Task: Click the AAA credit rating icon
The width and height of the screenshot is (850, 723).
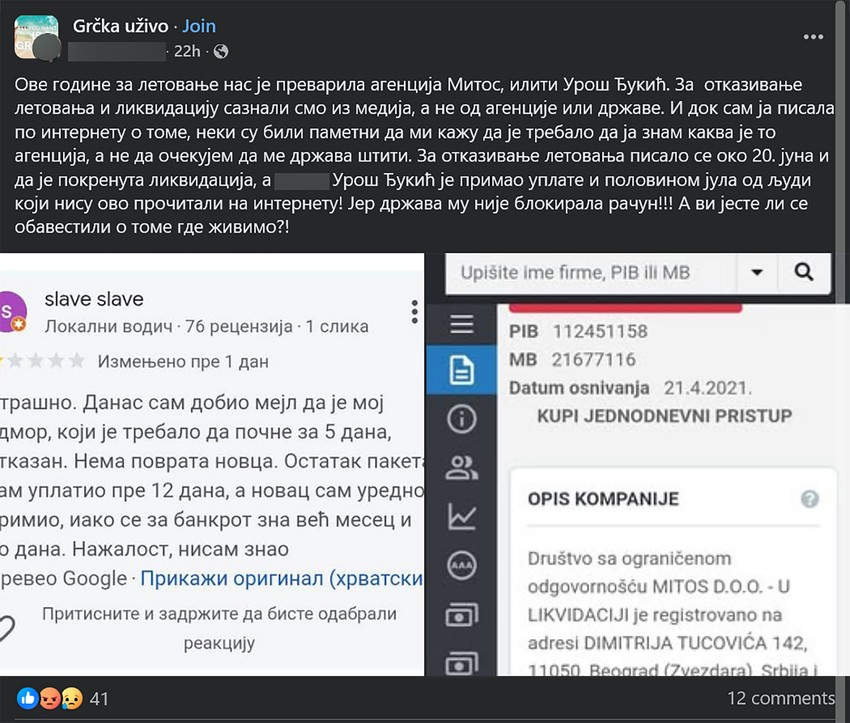Action: 461,565
